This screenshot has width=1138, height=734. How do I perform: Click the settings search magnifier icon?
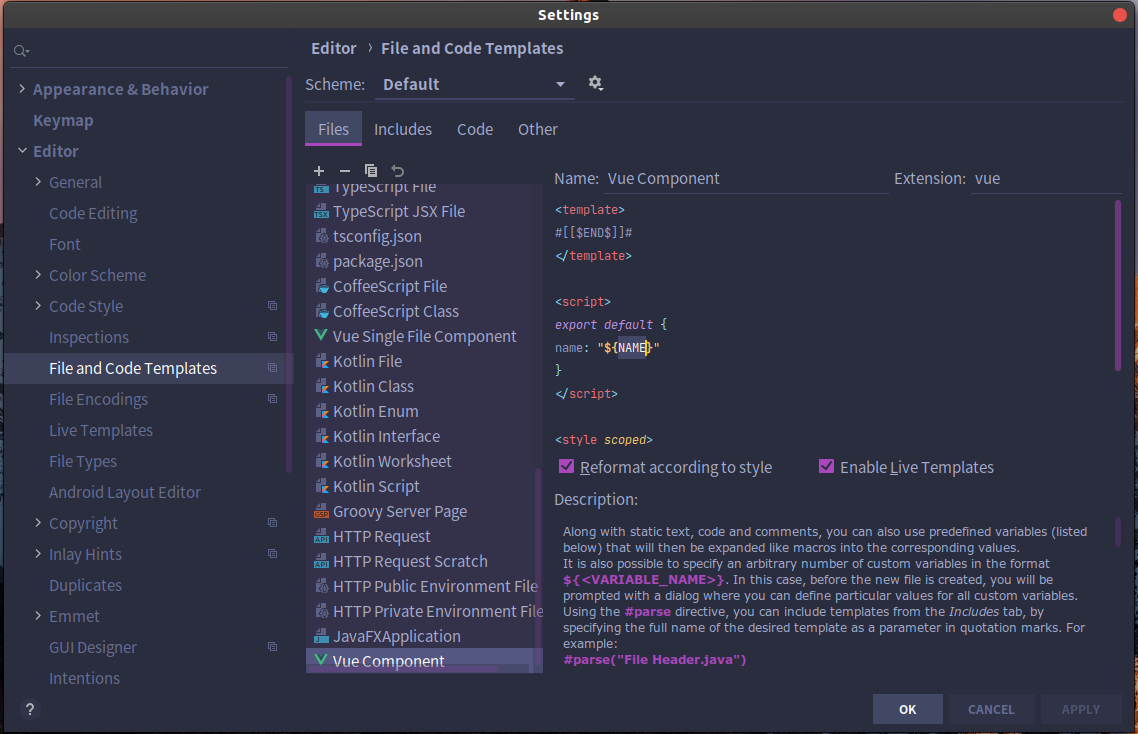[21, 51]
